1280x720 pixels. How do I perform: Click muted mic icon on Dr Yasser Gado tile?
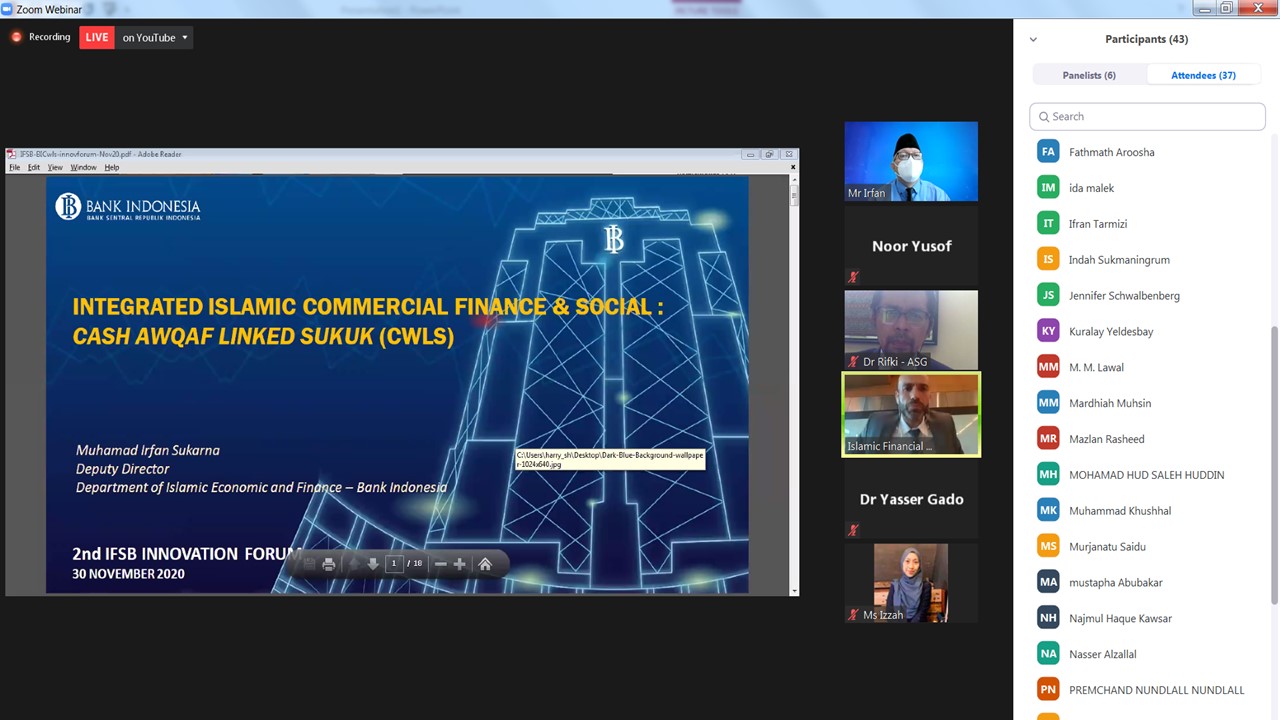(853, 530)
